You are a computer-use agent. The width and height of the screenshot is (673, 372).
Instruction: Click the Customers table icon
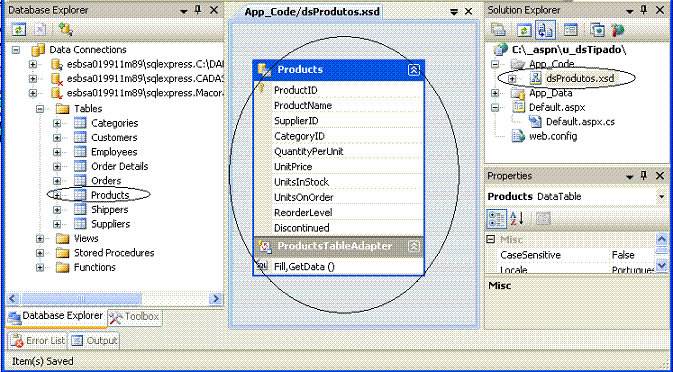(x=80, y=138)
